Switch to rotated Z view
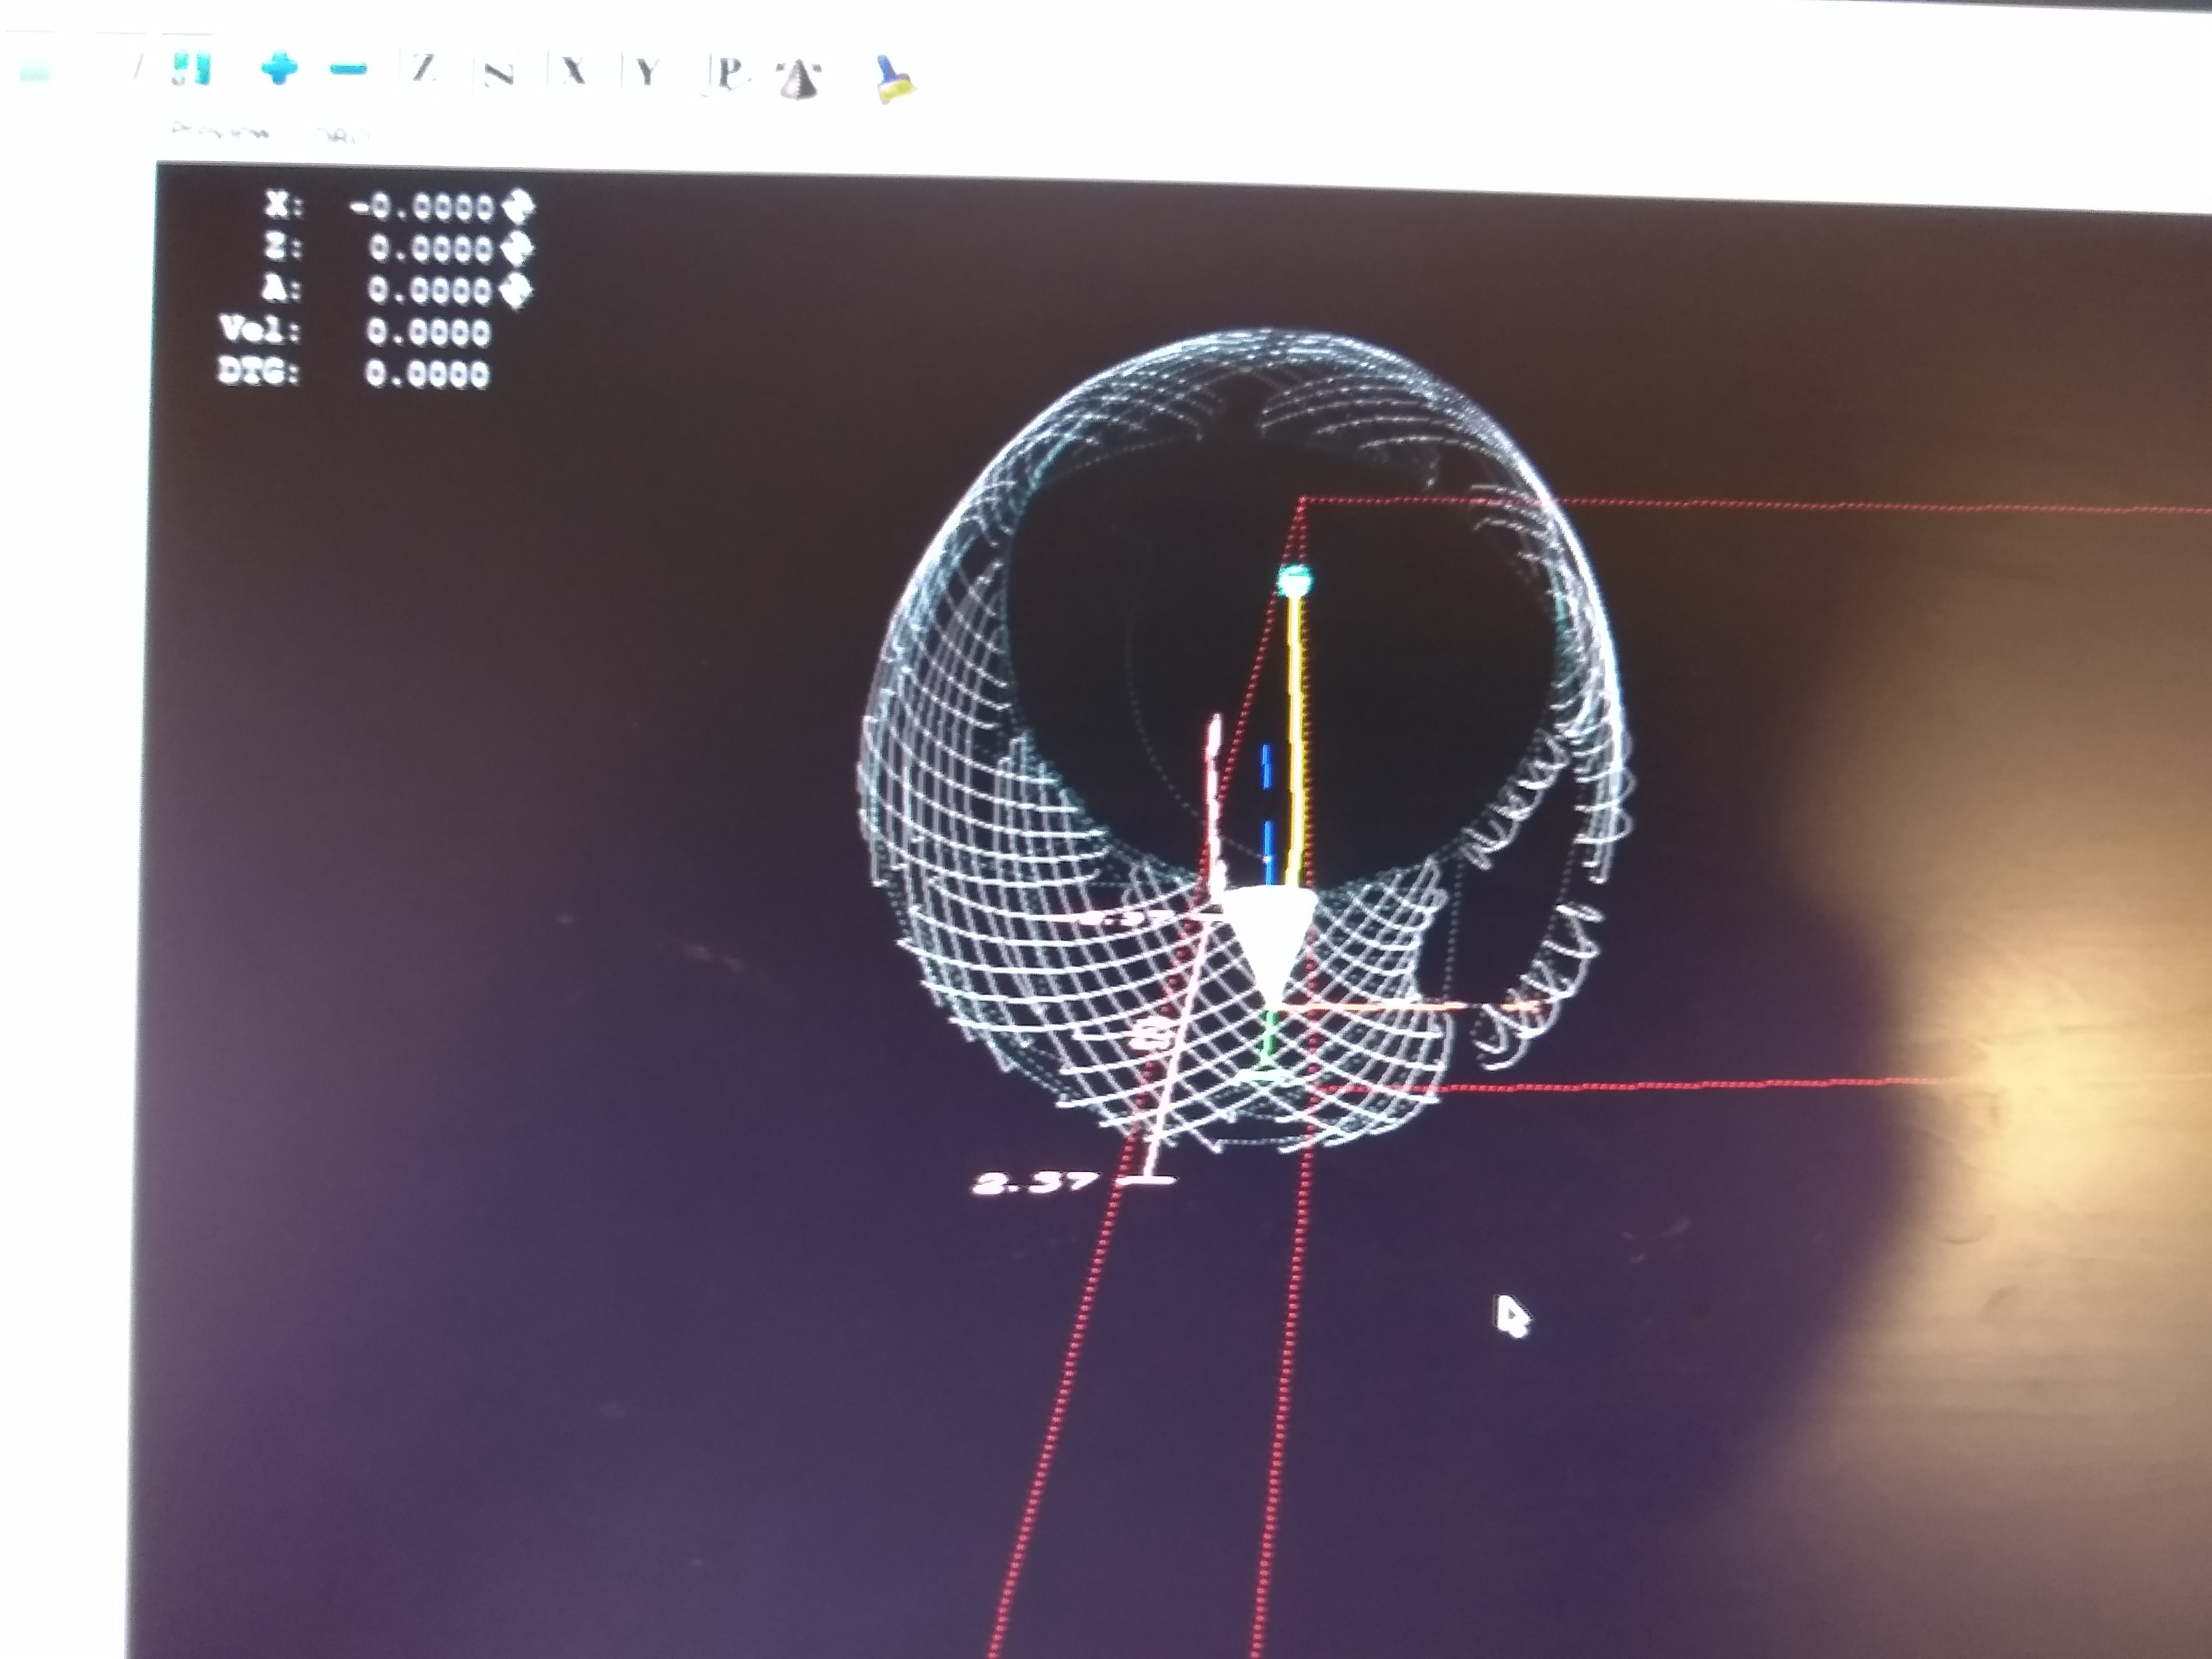Viewport: 2212px width, 1659px height. pyautogui.click(x=499, y=73)
